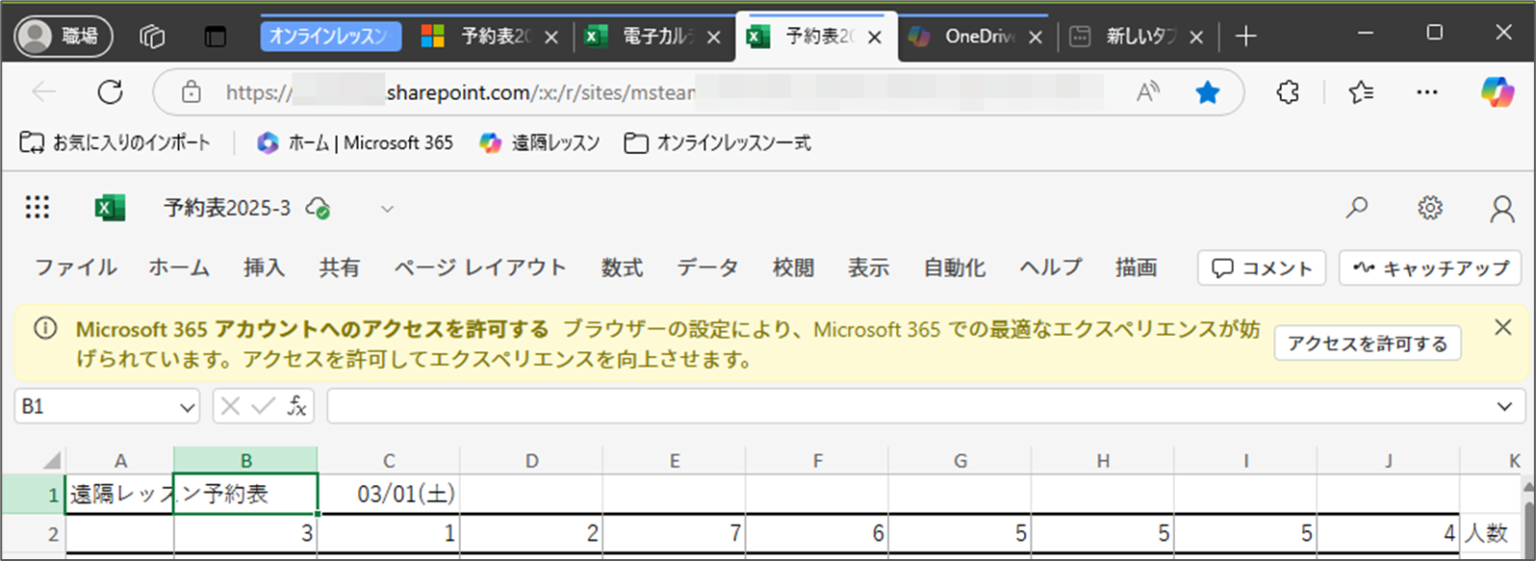The width and height of the screenshot is (1536, 561).
Task: Open the ページ レイアウト ribbon tab
Action: pyautogui.click(x=480, y=267)
